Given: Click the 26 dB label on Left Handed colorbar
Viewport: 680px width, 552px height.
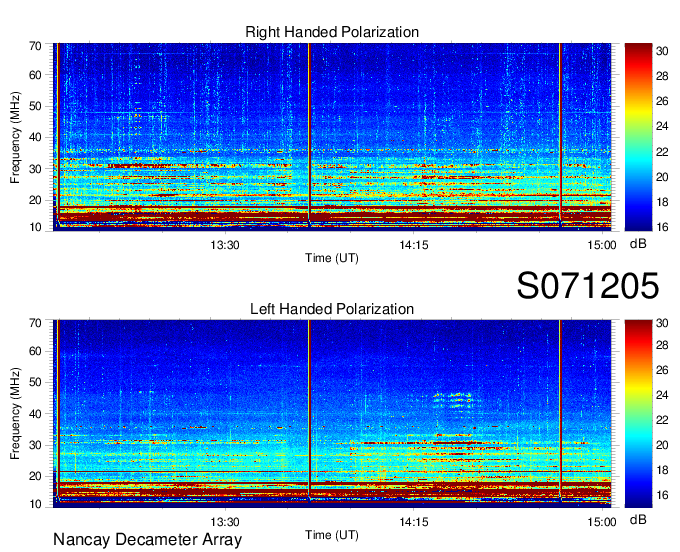Looking at the screenshot, I should 662,370.
